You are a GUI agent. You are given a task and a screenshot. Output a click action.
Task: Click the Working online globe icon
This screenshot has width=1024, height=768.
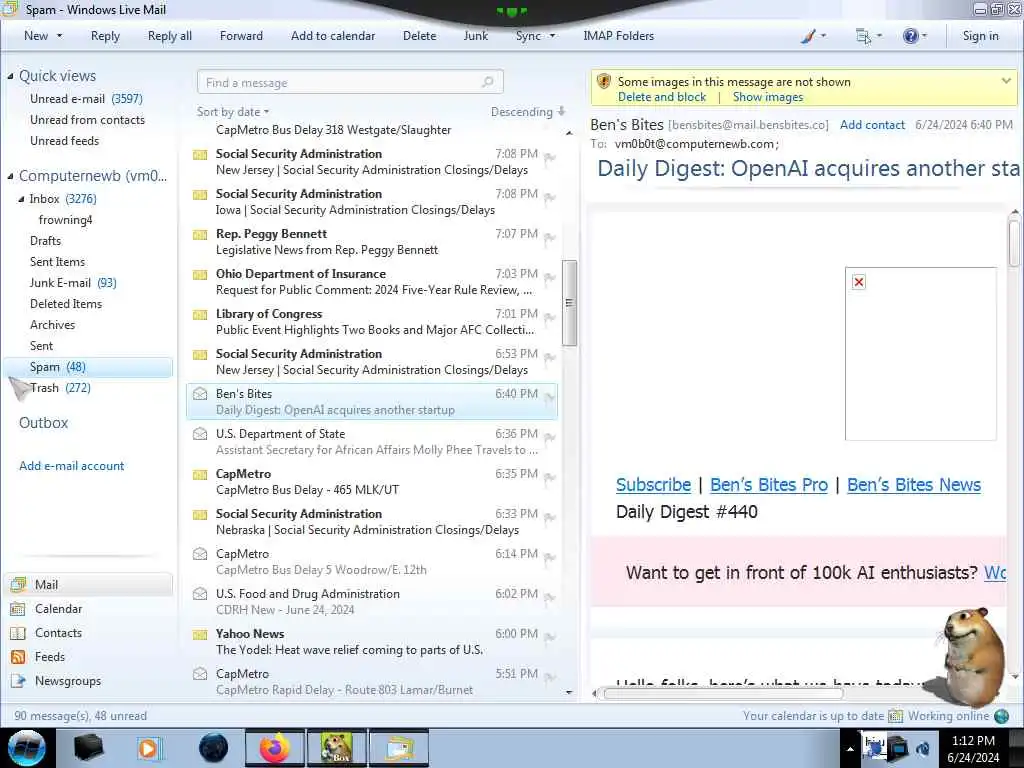(x=1002, y=716)
